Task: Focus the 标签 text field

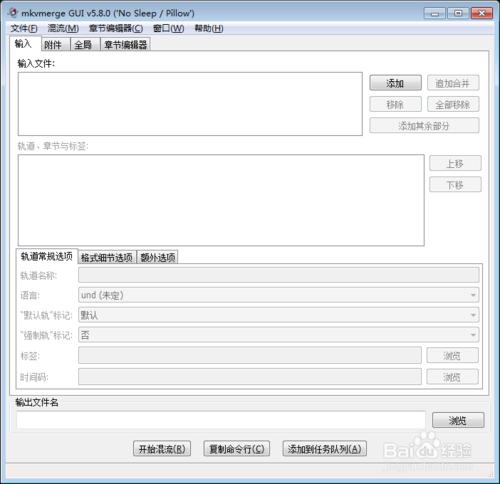Action: click(250, 356)
